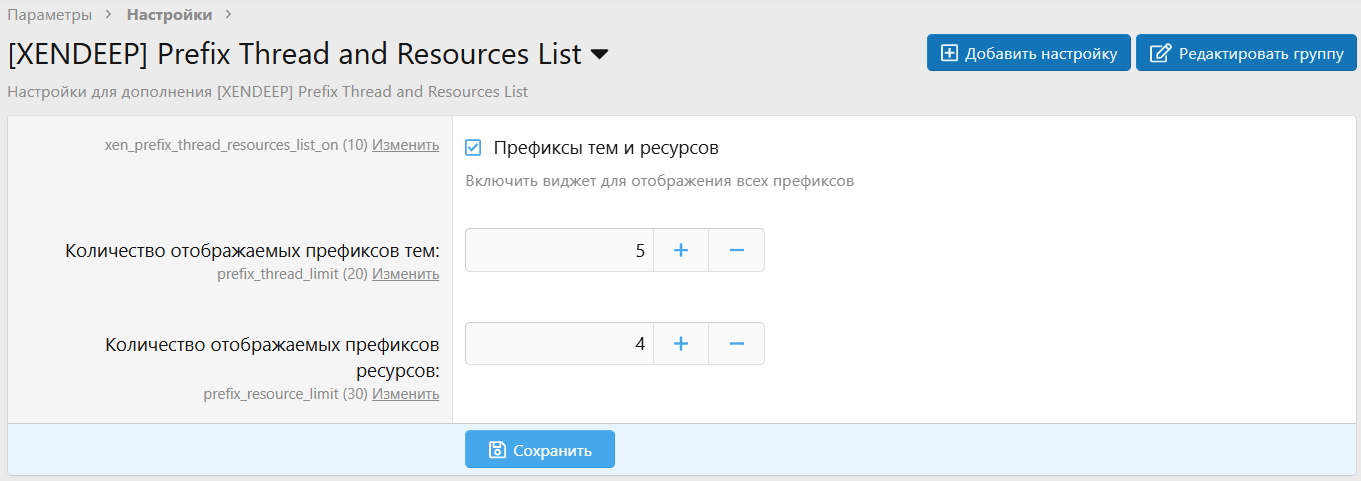This screenshot has width=1361, height=481.
Task: Decrease resource prefixes count with minus
Action: [x=737, y=344]
